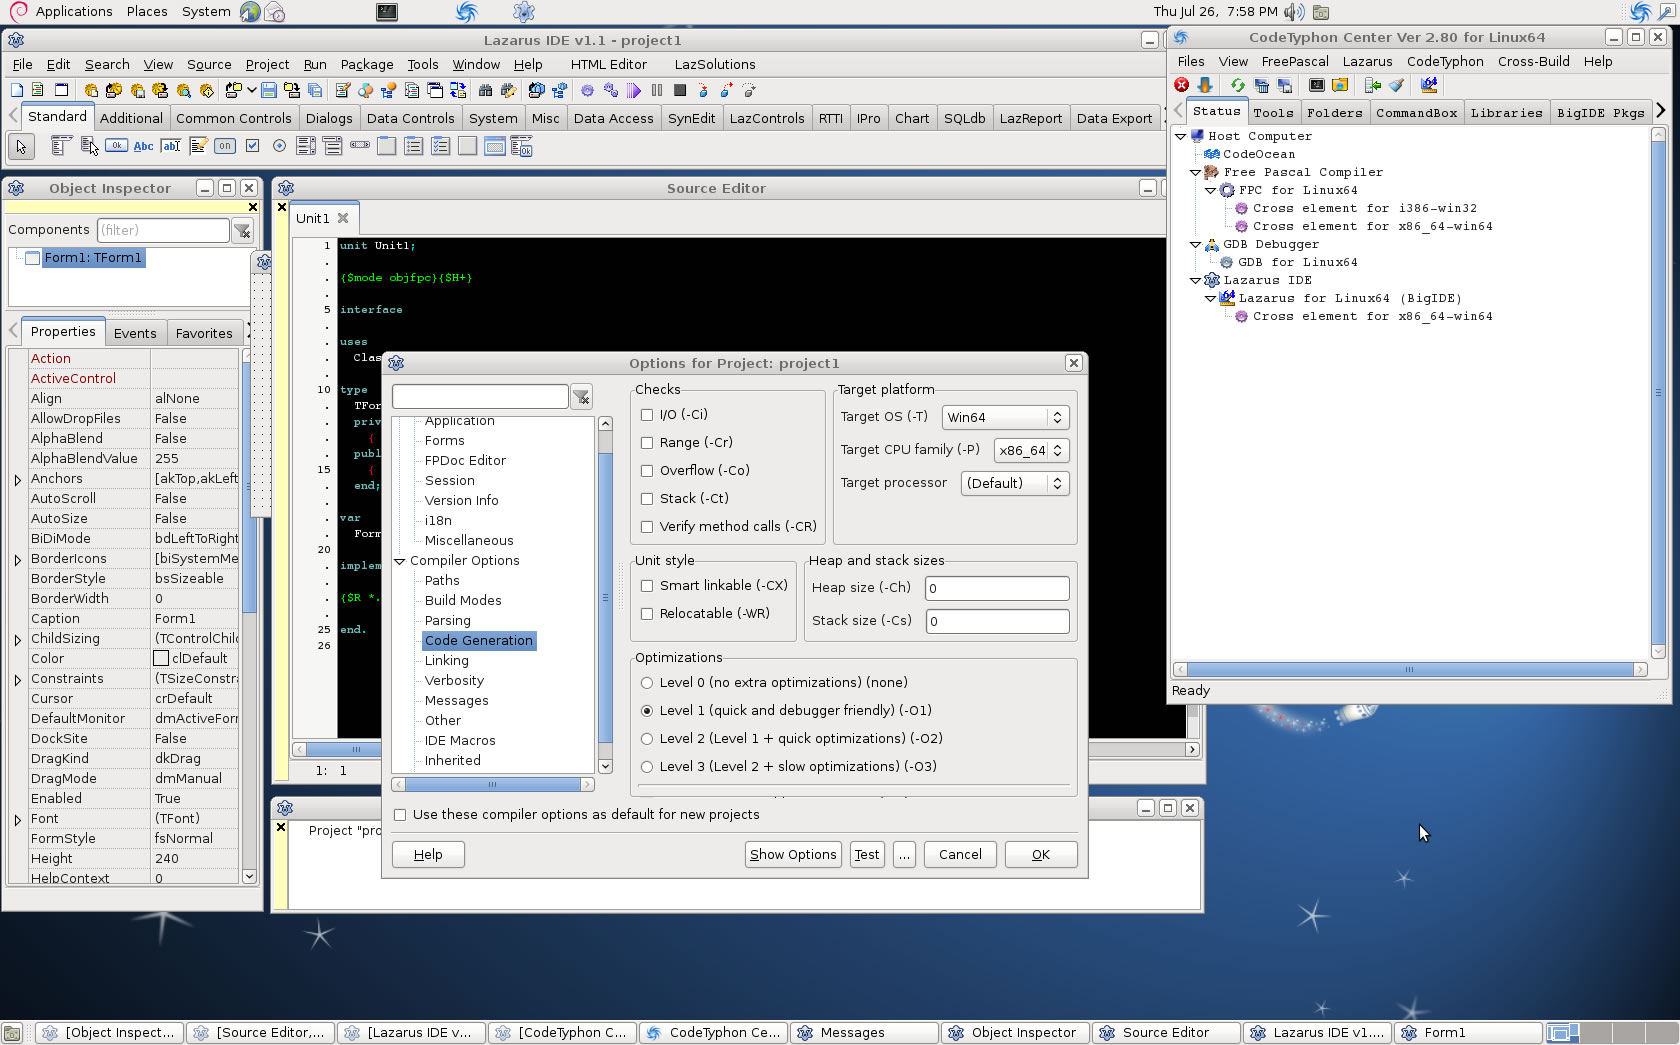This screenshot has width=1680, height=1045.
Task: Check 'Use these compiler options as default'
Action: (400, 815)
